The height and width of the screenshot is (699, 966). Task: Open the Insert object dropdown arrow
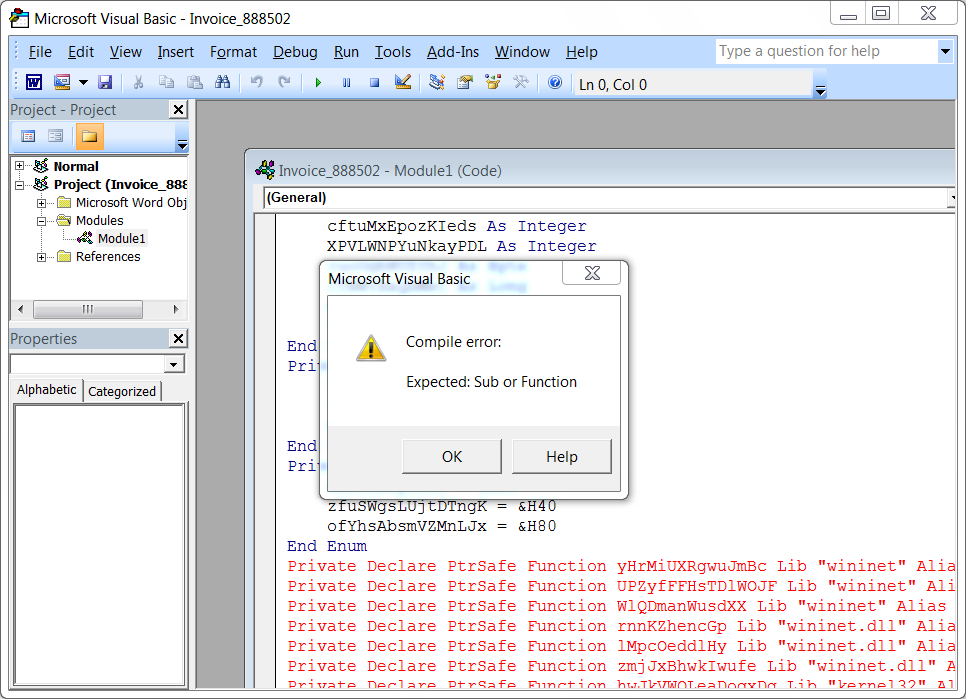point(83,82)
